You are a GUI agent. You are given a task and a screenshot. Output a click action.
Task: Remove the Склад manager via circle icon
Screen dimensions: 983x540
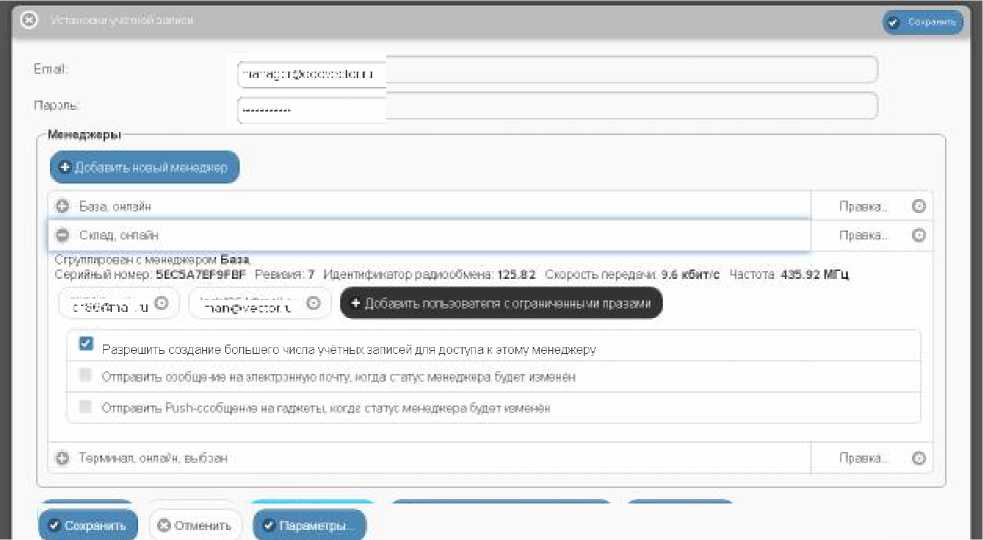pos(918,235)
